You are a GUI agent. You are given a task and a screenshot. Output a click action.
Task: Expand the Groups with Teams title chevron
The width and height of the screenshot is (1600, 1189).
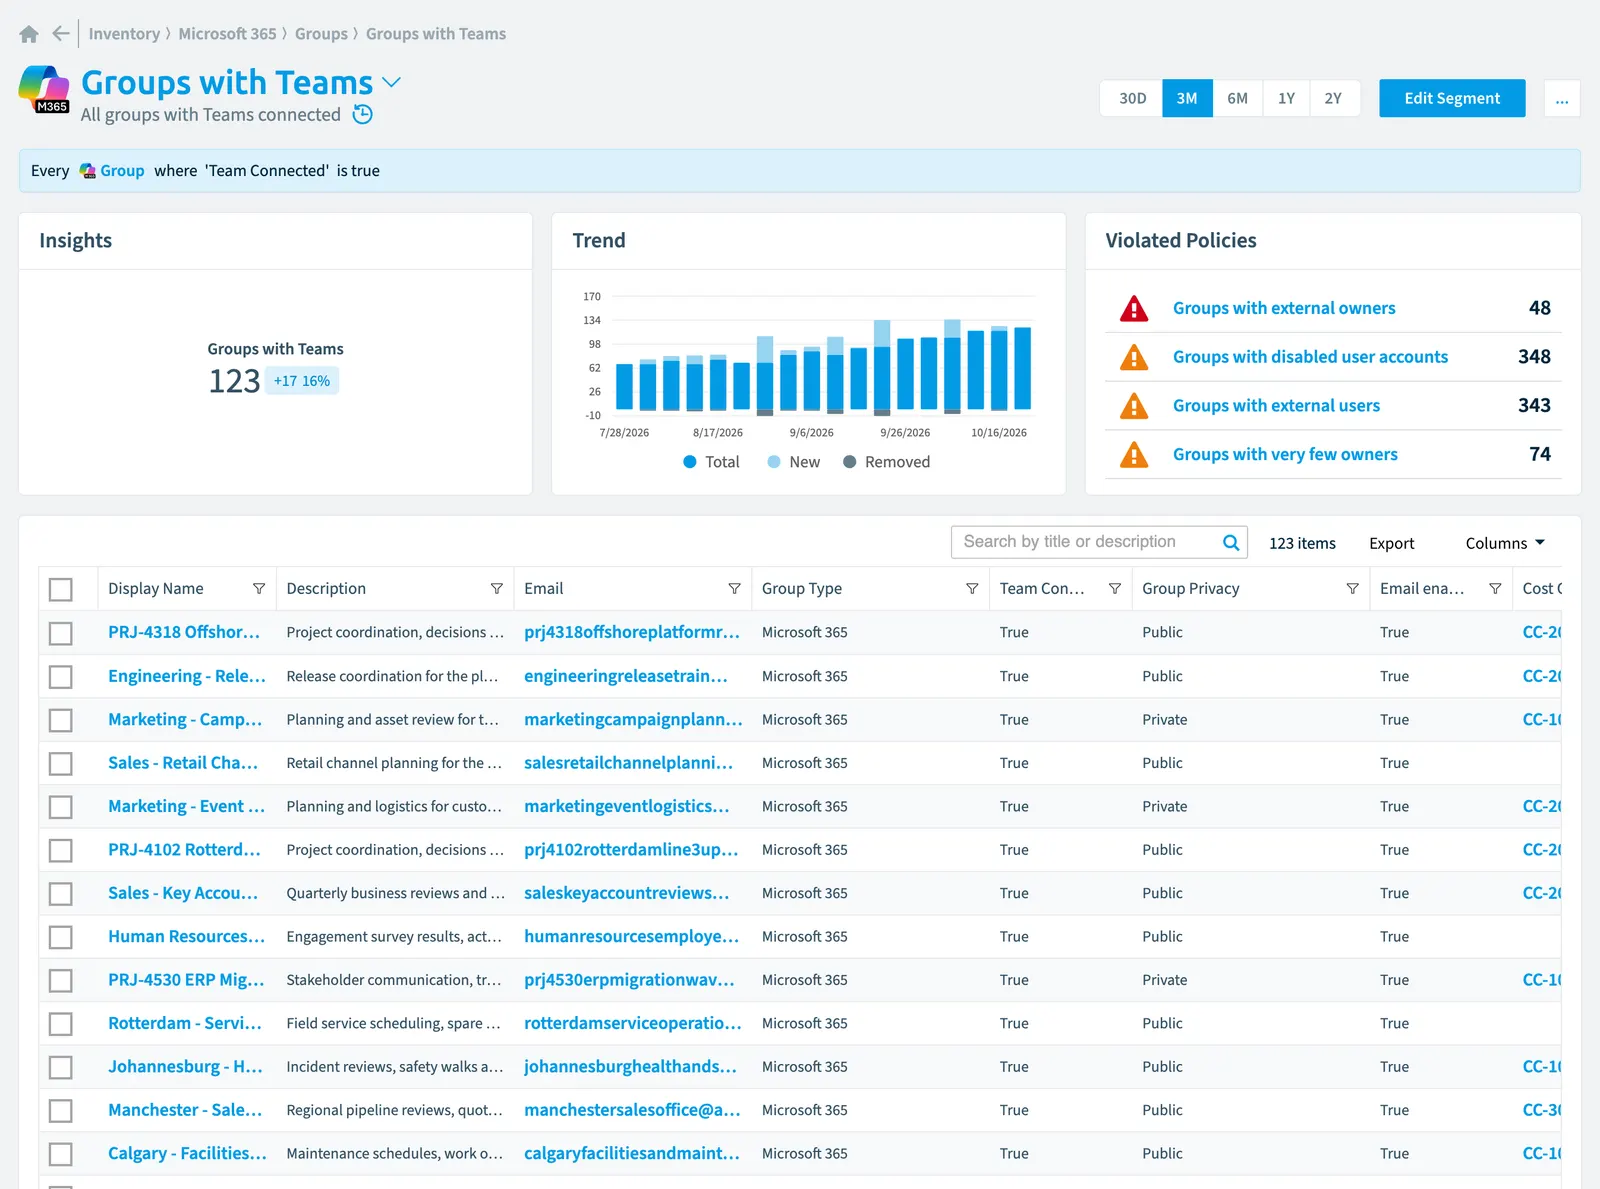coord(392,82)
